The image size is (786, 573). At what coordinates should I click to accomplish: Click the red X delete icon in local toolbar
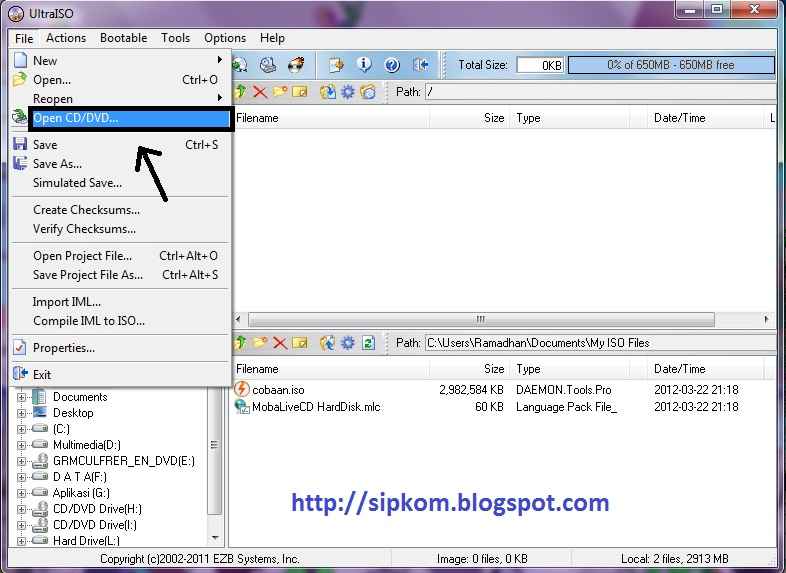[x=280, y=343]
